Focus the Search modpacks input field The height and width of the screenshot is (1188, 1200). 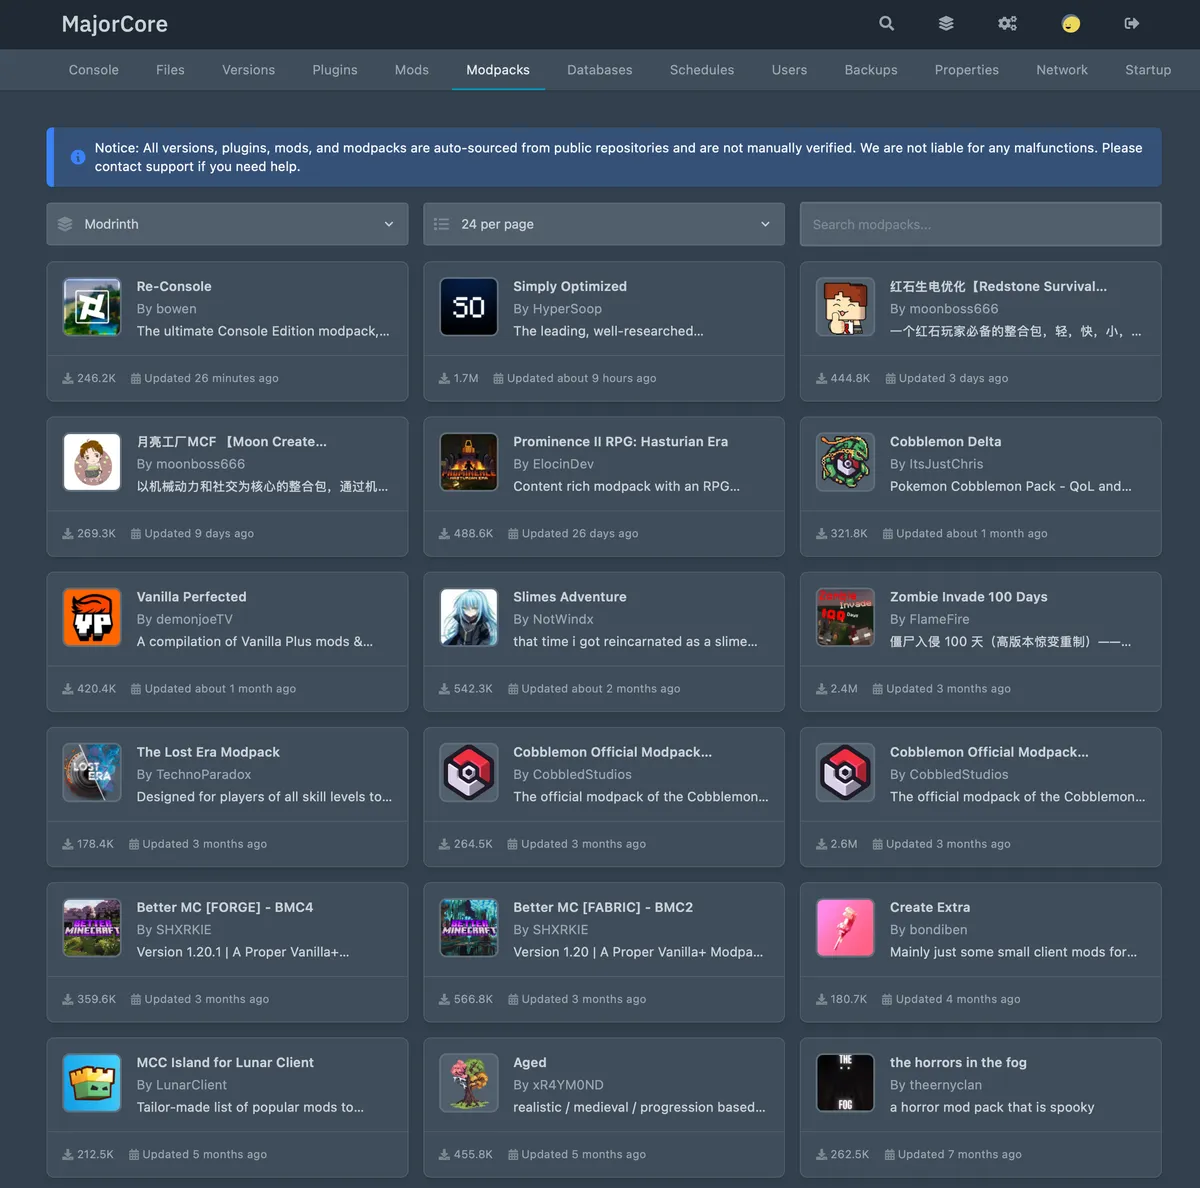coord(981,224)
